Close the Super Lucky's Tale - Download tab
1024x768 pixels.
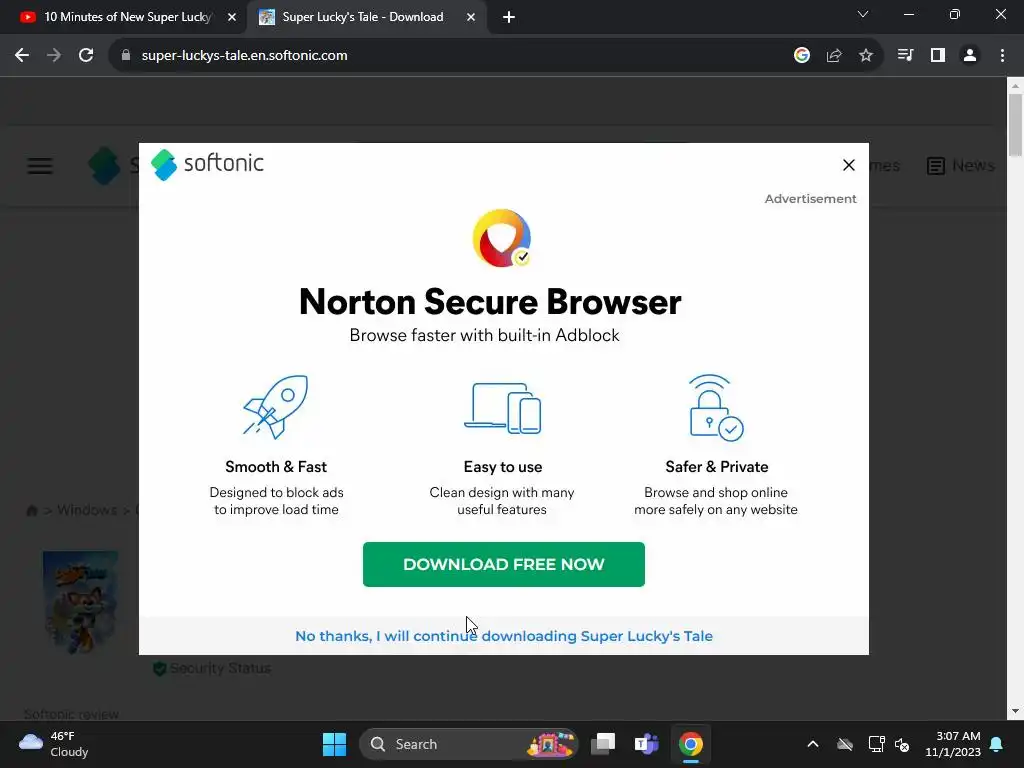pyautogui.click(x=471, y=18)
